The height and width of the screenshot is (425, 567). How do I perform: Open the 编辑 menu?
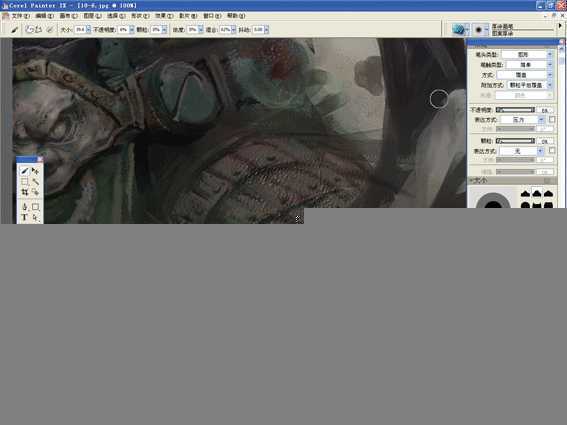click(x=44, y=16)
